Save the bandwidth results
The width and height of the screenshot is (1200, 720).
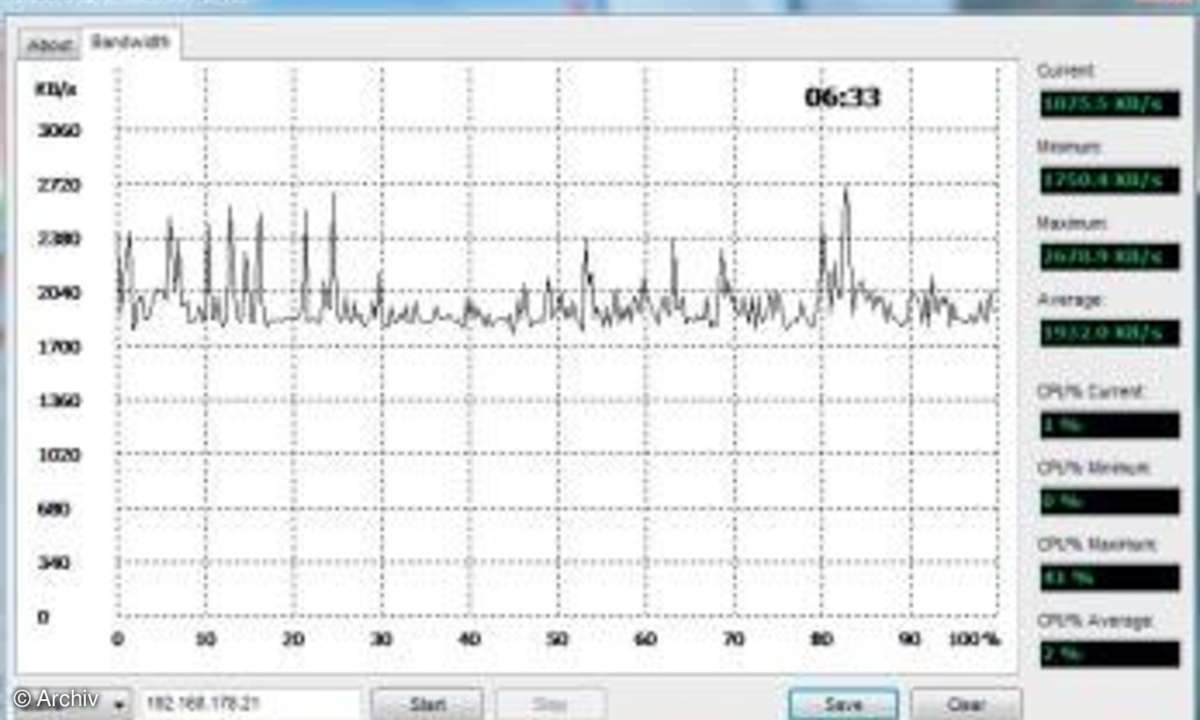843,703
